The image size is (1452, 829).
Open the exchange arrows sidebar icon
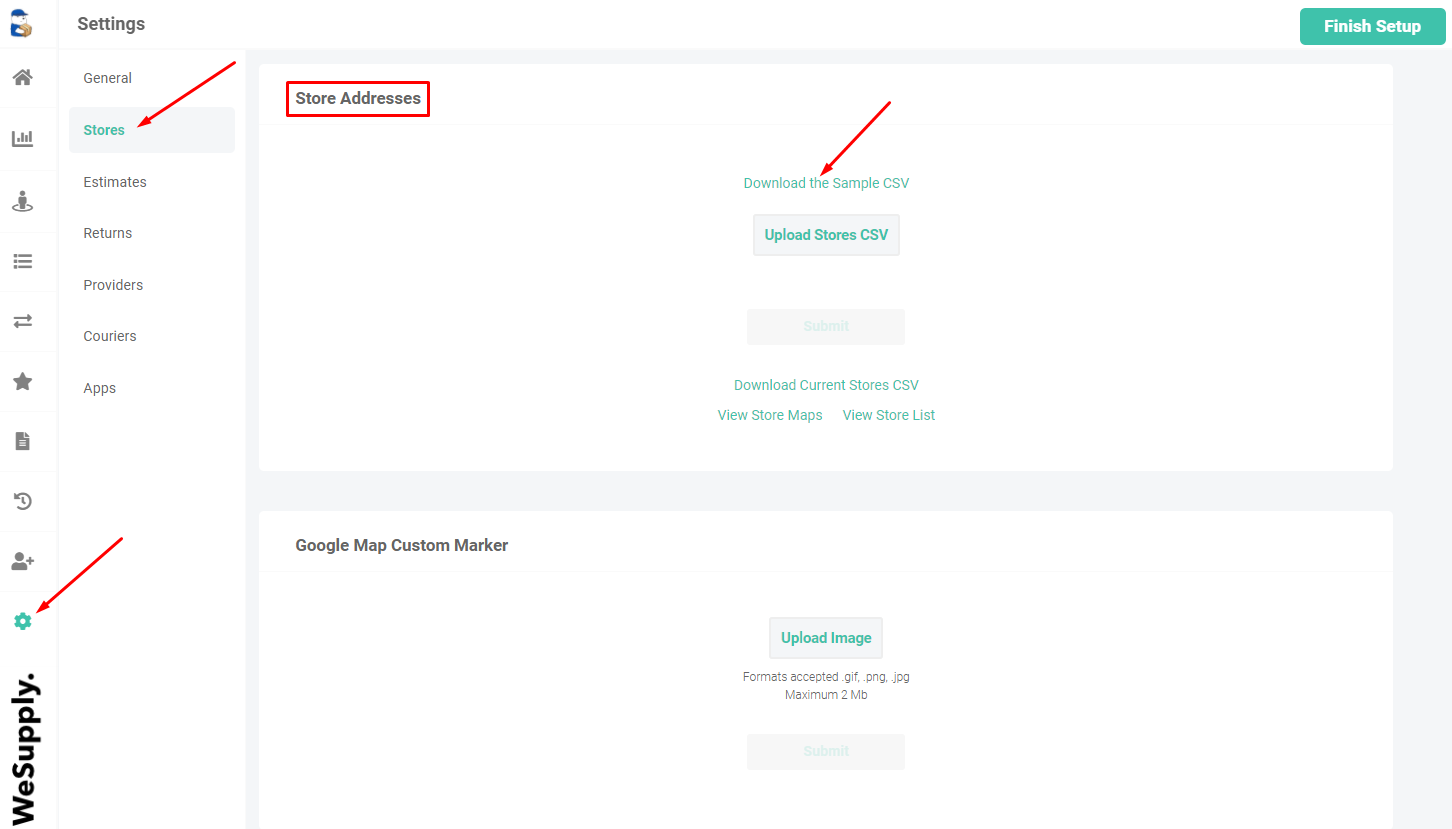22,321
